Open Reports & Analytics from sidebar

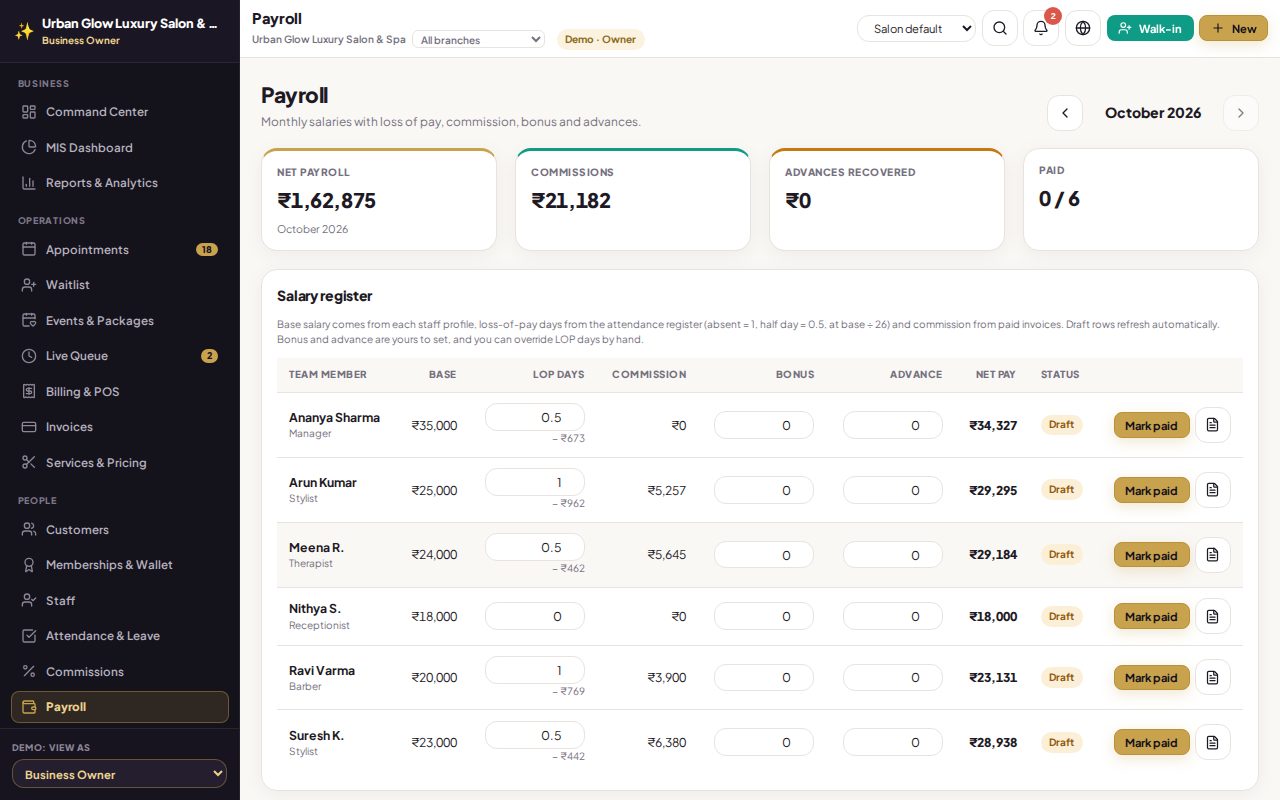[x=120, y=183]
